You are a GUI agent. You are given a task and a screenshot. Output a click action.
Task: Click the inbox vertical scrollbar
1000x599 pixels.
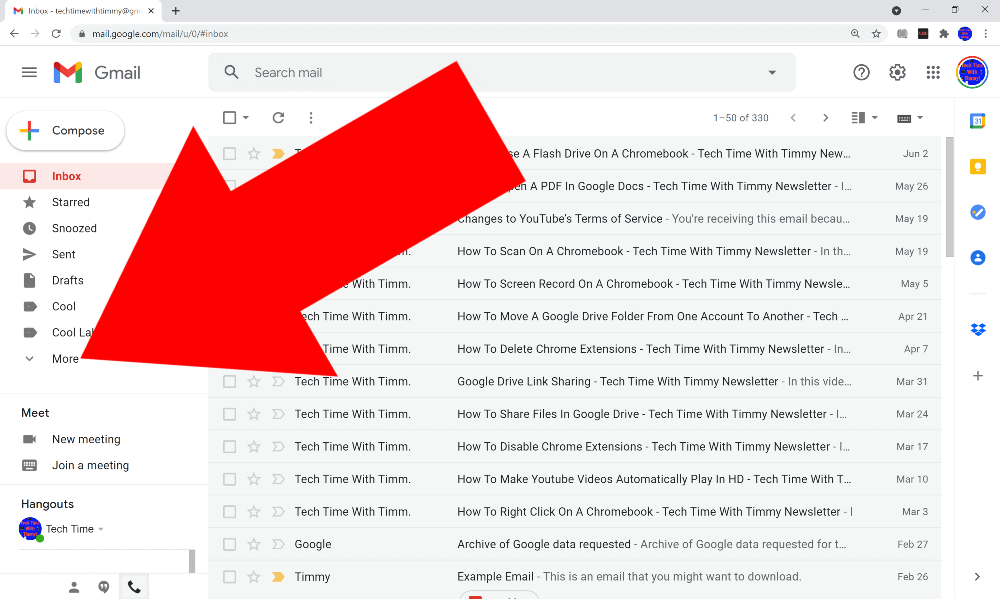click(x=950, y=196)
